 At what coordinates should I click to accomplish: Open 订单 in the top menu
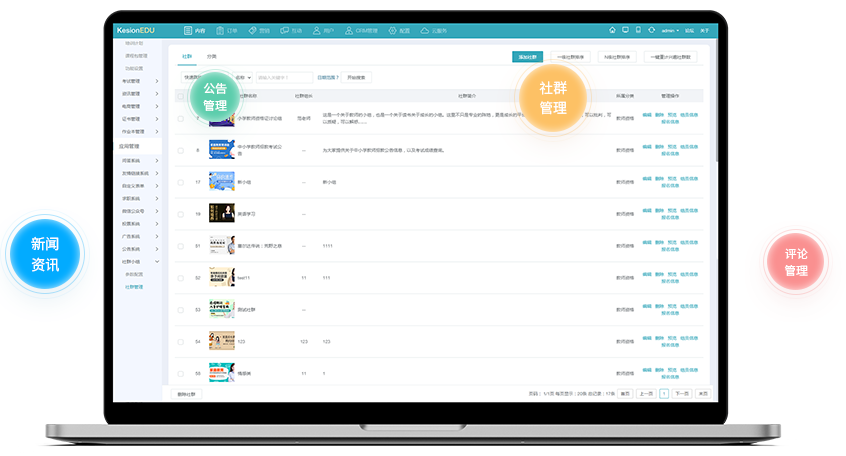228,31
